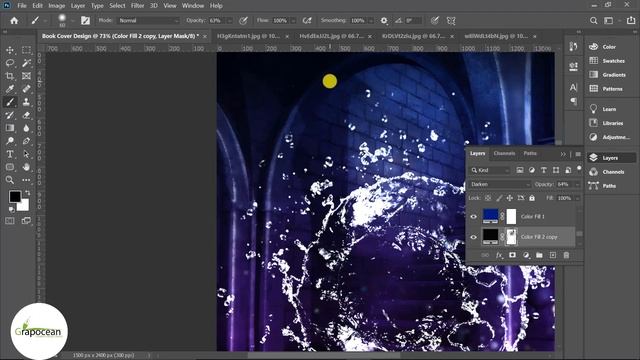
Task: Open the brush Mode dropdown
Action: click(x=149, y=20)
